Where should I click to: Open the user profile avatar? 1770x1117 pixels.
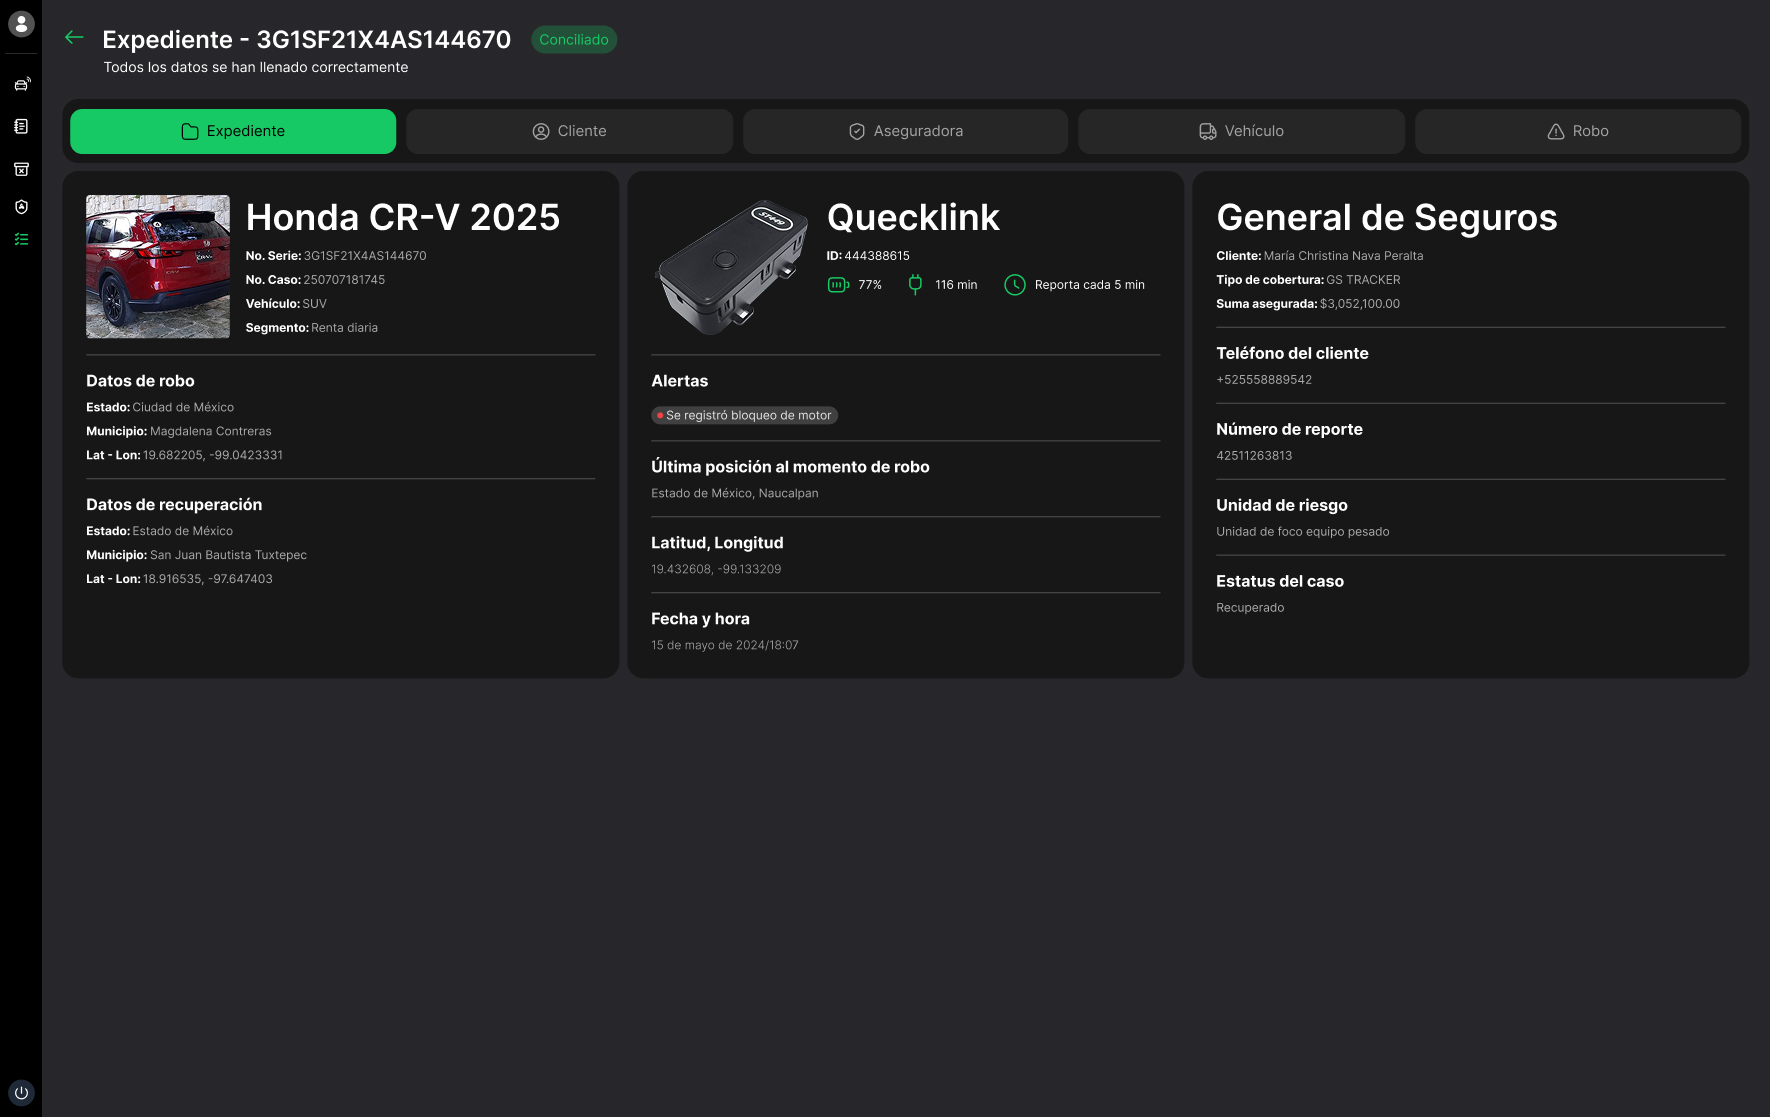(x=21, y=24)
